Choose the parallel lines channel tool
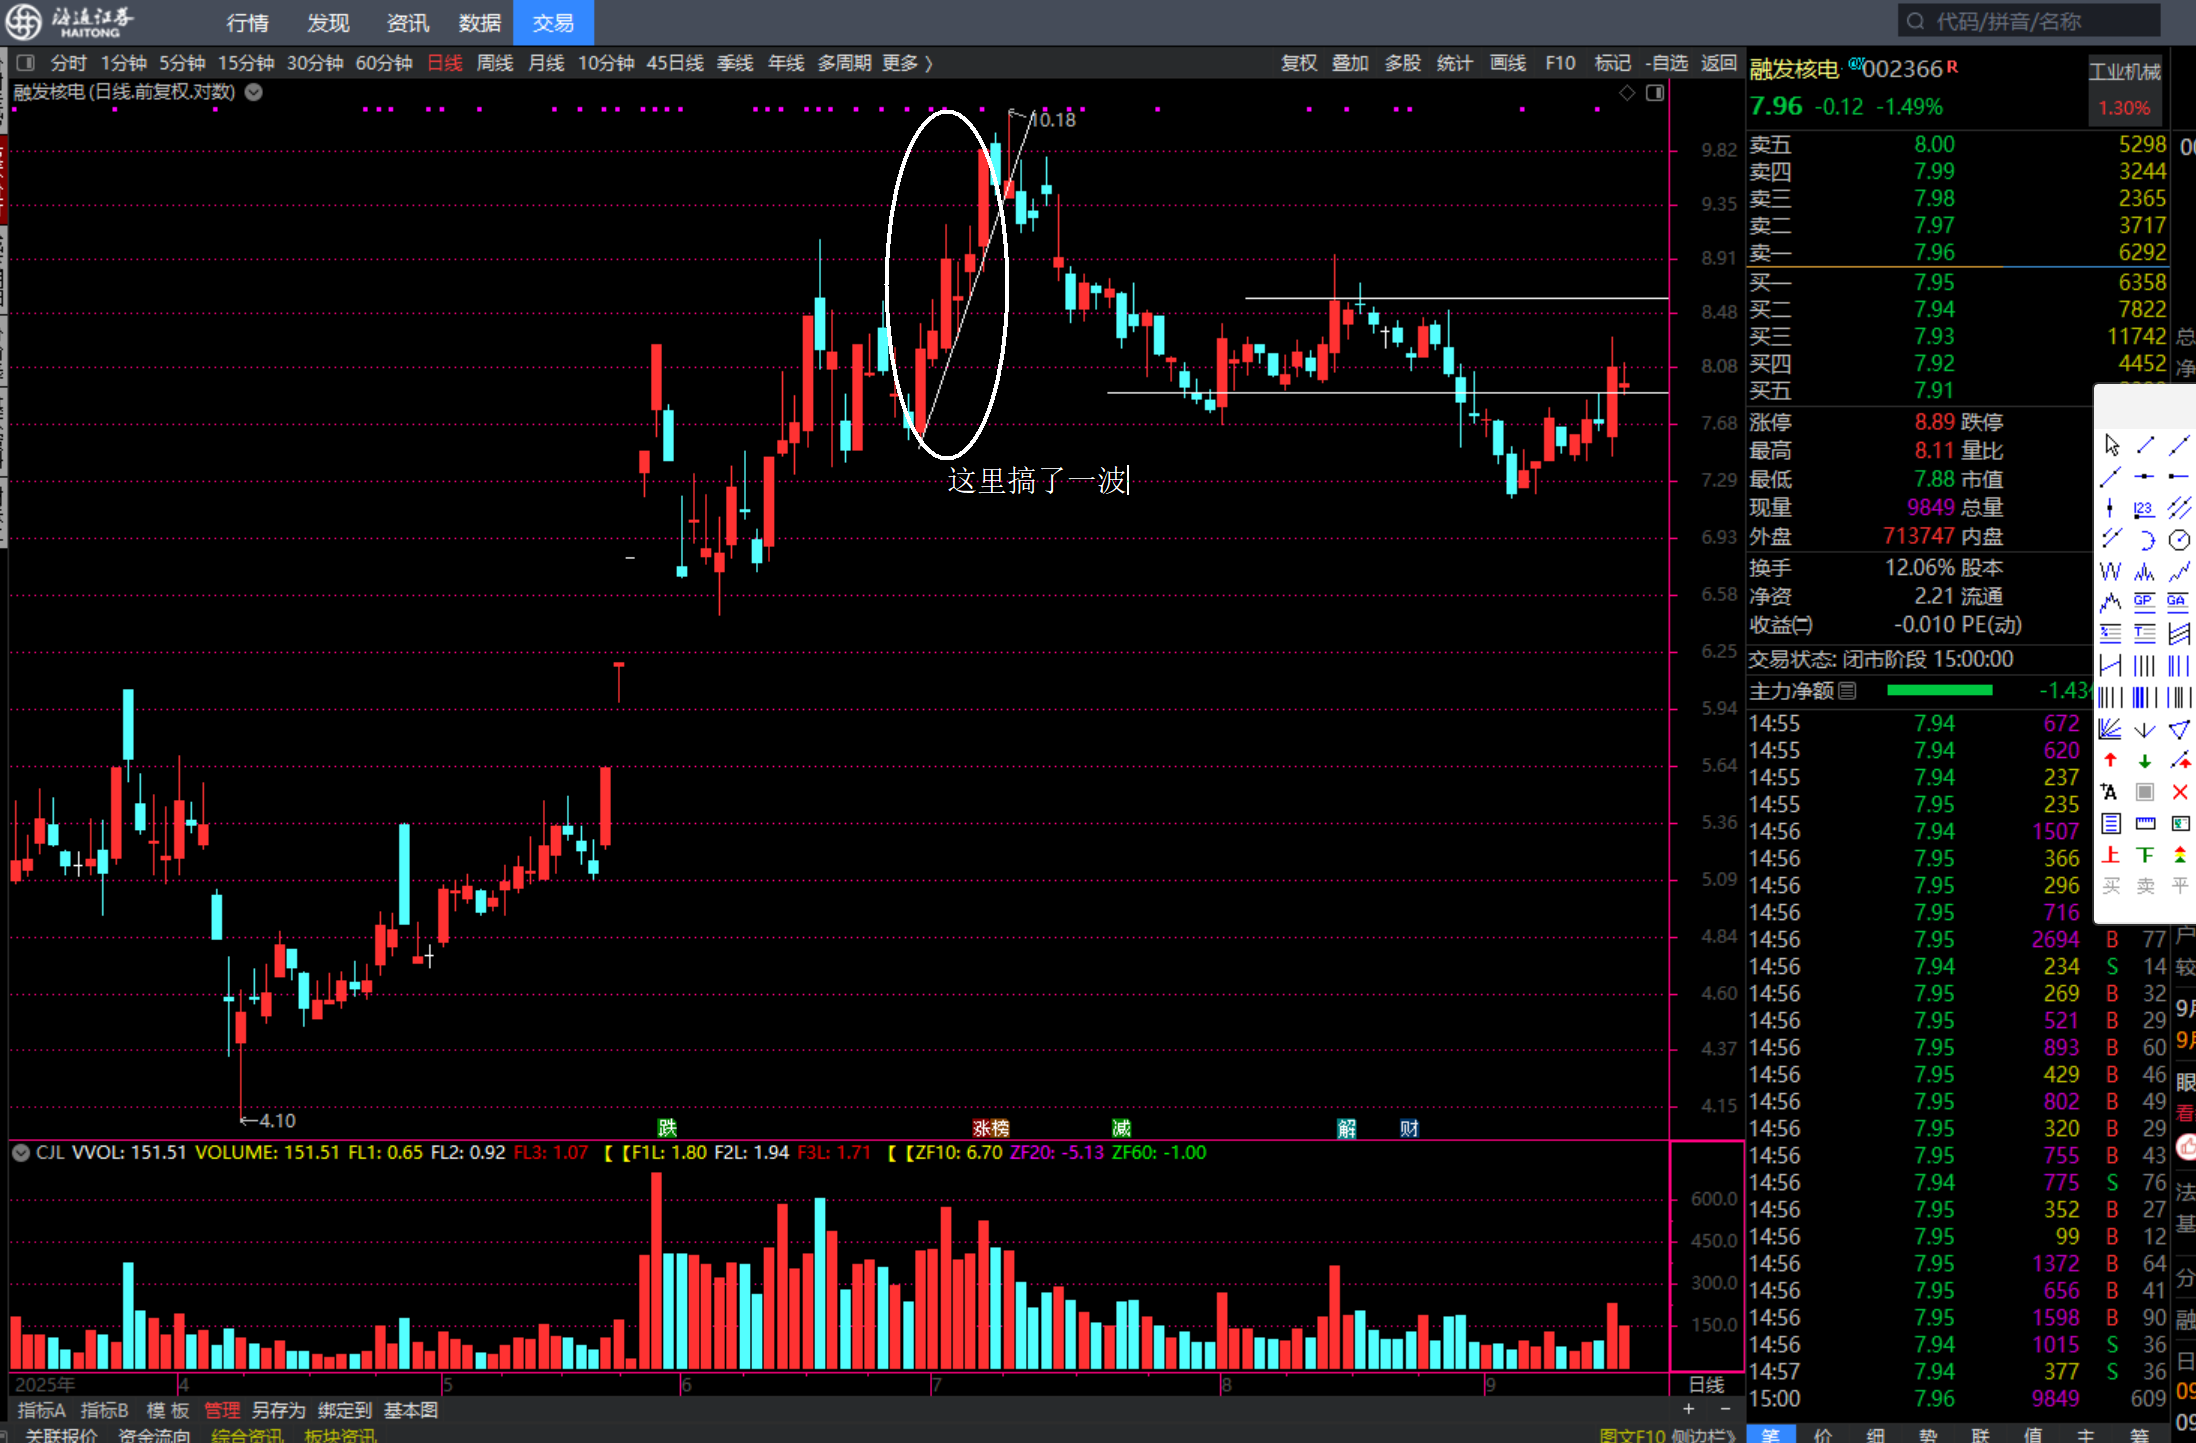This screenshot has width=2196, height=1443. coord(2179,509)
